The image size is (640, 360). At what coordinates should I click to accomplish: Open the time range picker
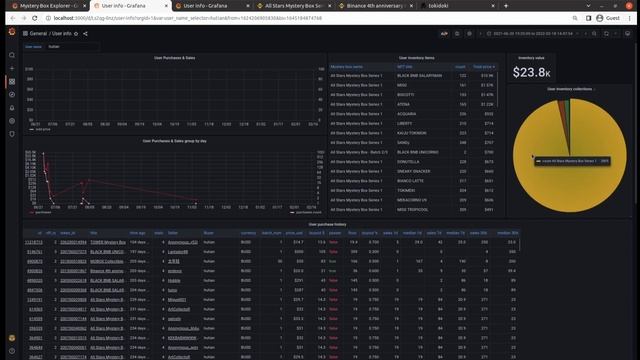[533, 33]
